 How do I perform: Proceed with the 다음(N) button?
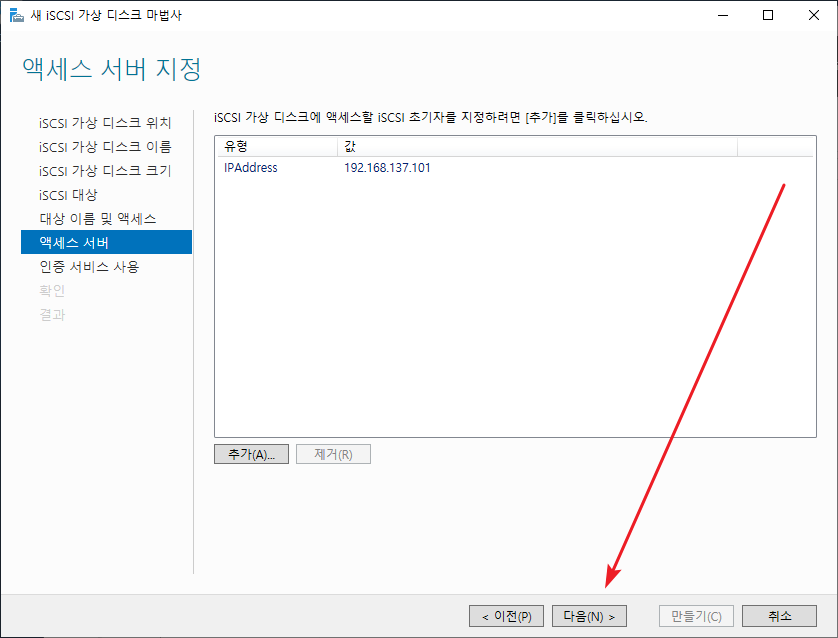(589, 616)
